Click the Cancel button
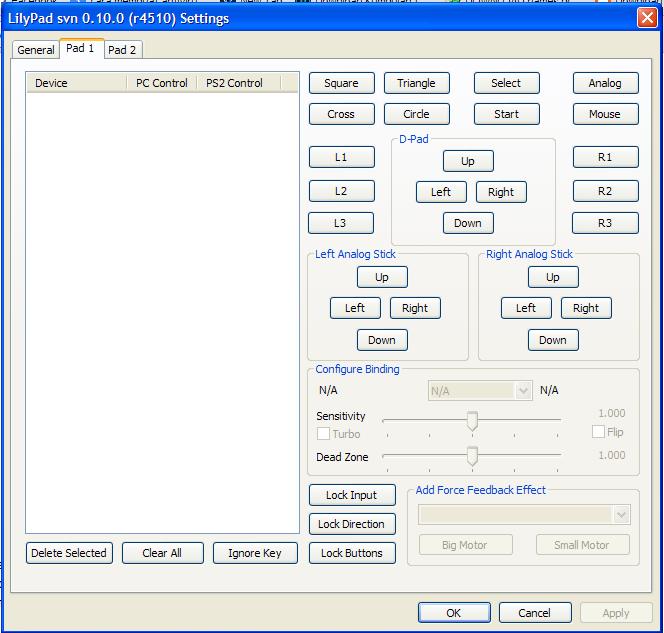Viewport: 664px width, 633px height. [535, 613]
